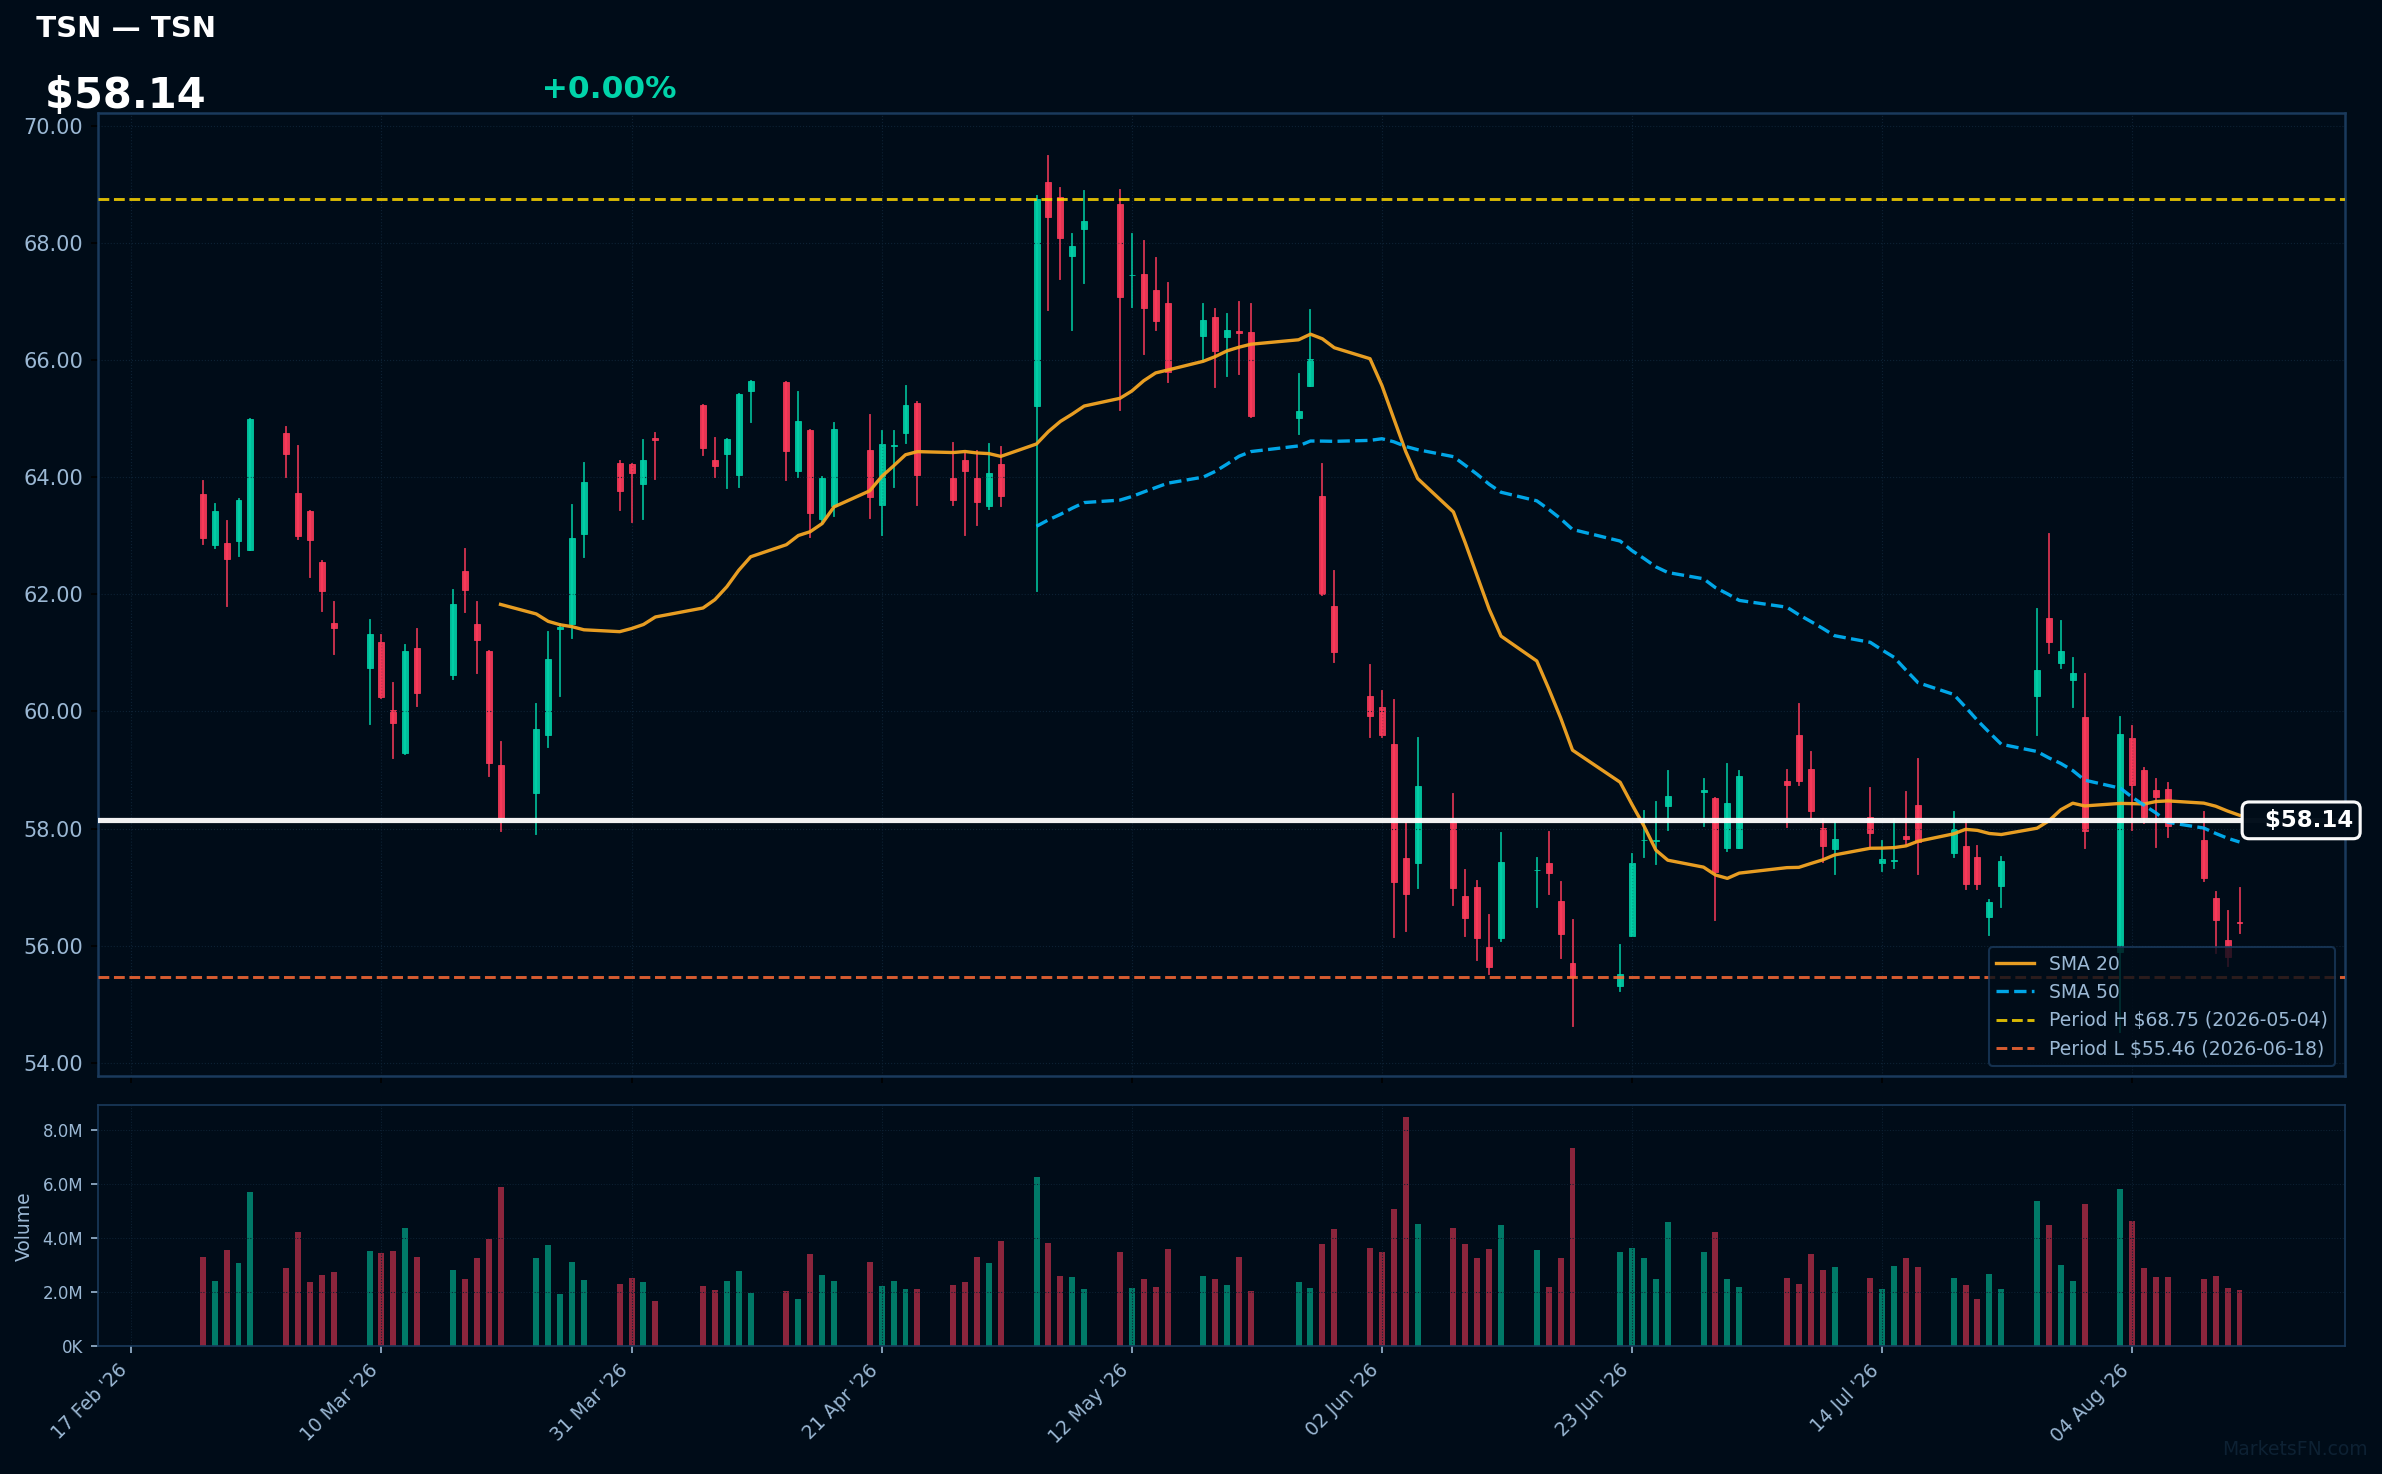Image resolution: width=2382 pixels, height=1474 pixels.
Task: Click the "10 Mar '26" date label
Action: coord(339,1401)
